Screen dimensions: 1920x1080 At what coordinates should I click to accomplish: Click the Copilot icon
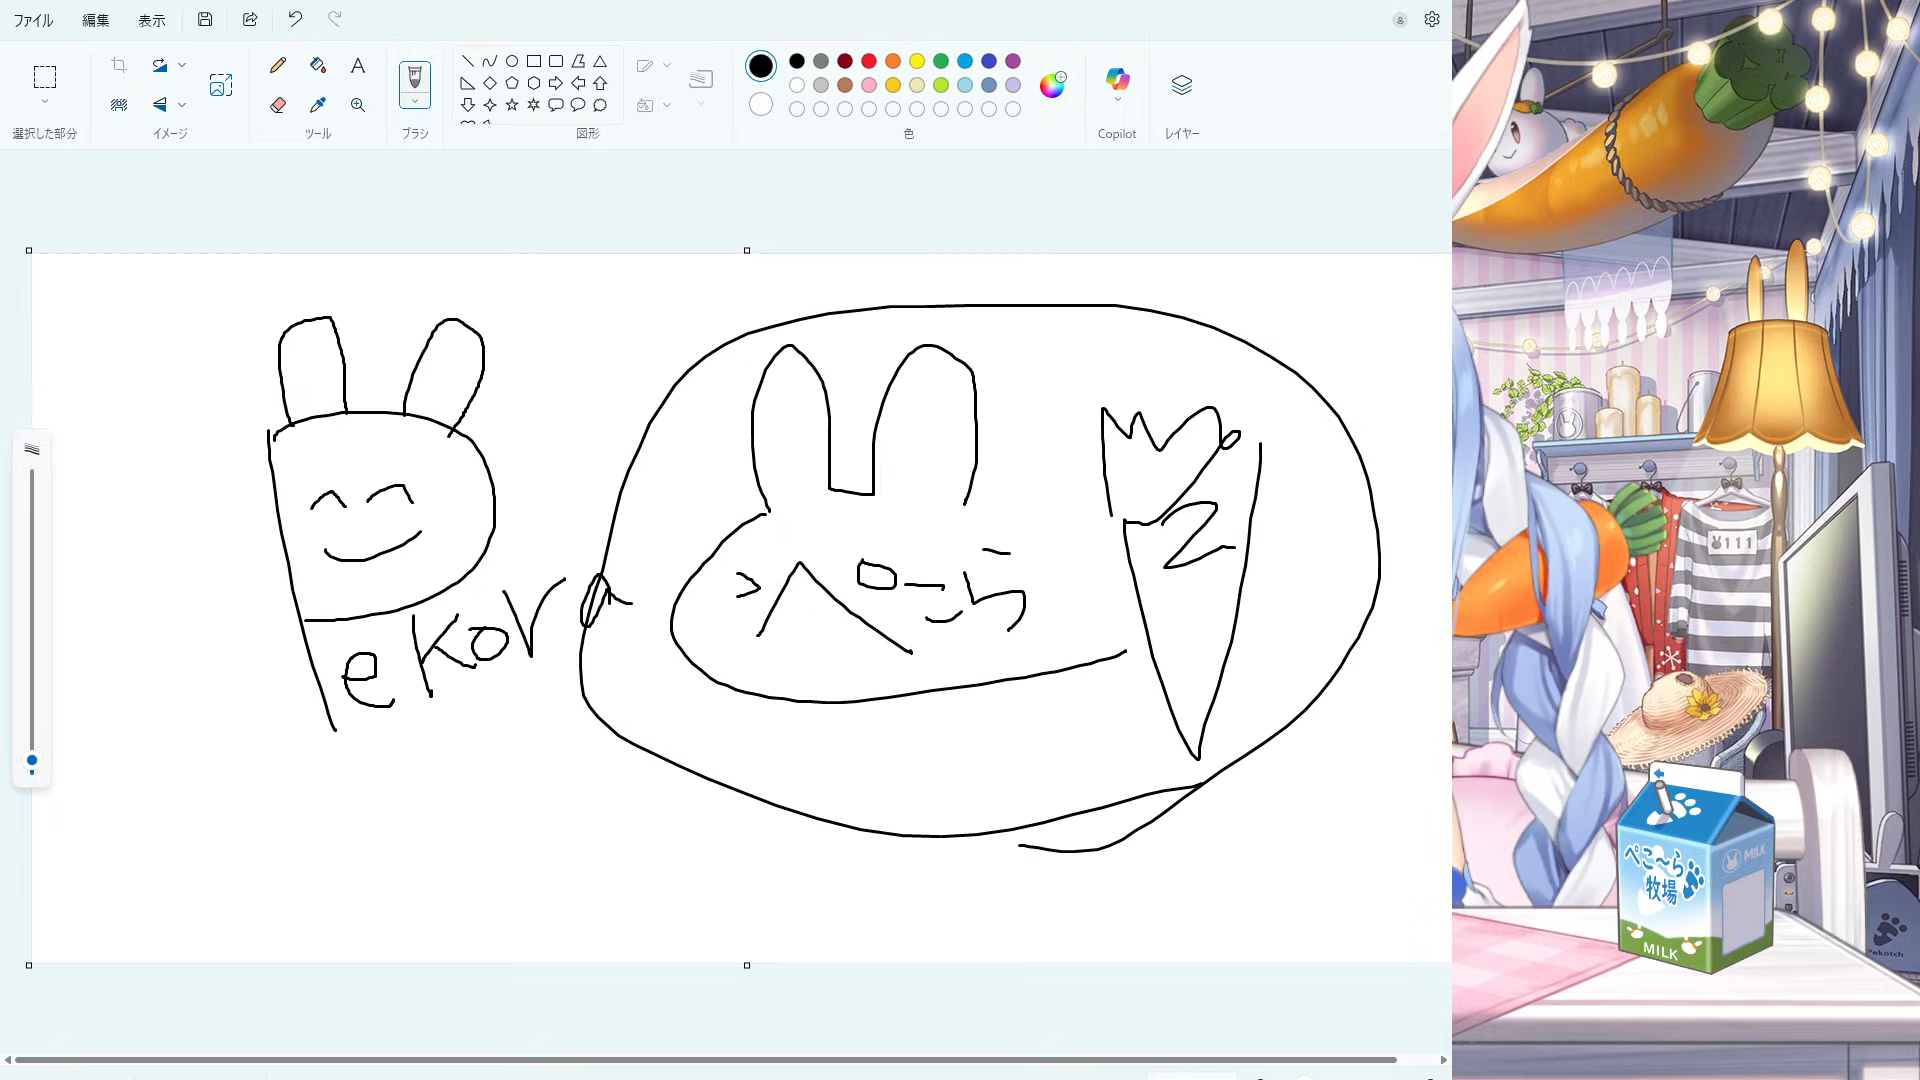pos(1117,79)
